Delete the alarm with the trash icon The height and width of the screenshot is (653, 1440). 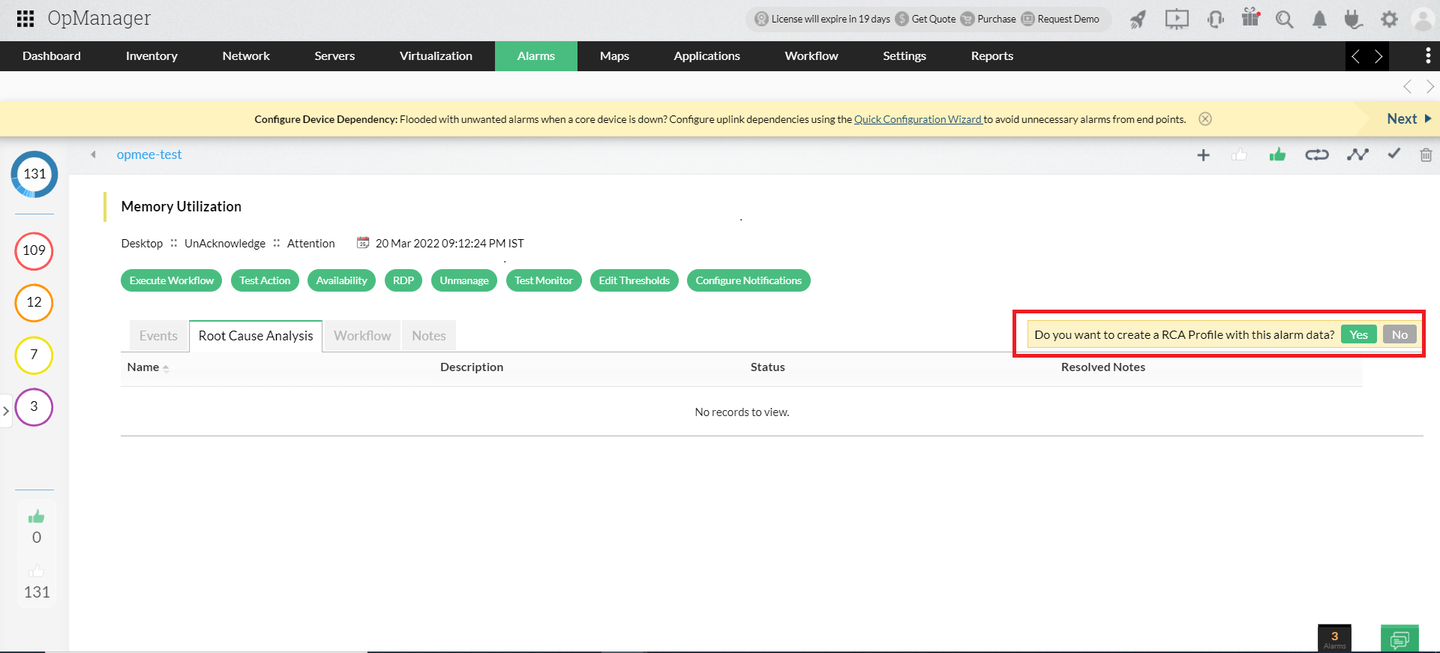point(1426,155)
